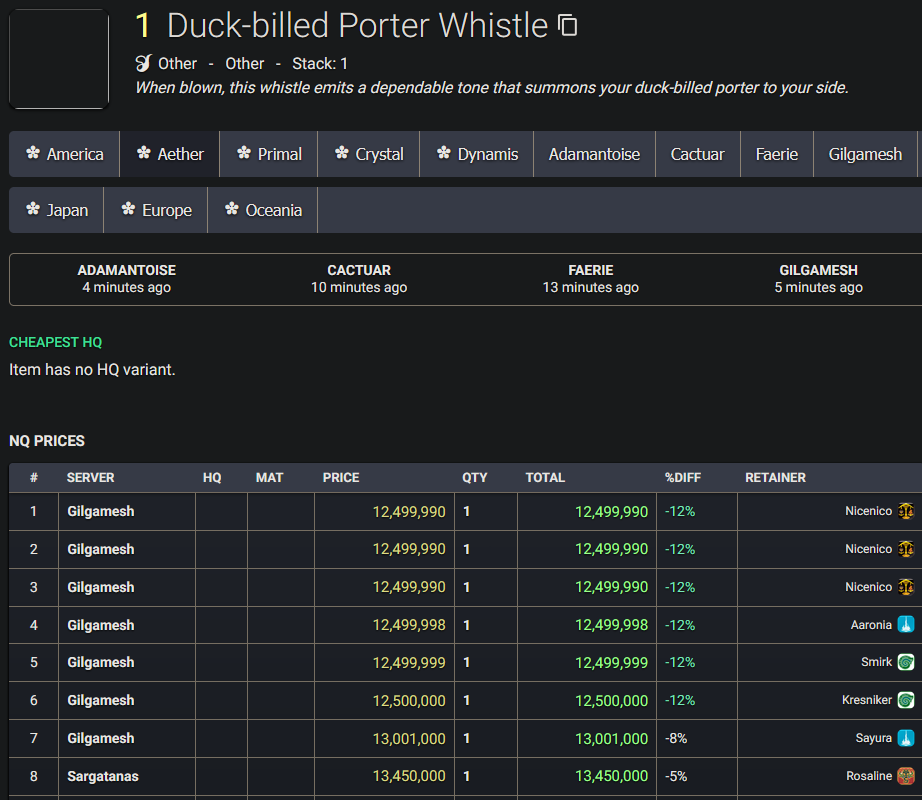Click the HQ column header
This screenshot has height=800, width=922.
pyautogui.click(x=212, y=477)
